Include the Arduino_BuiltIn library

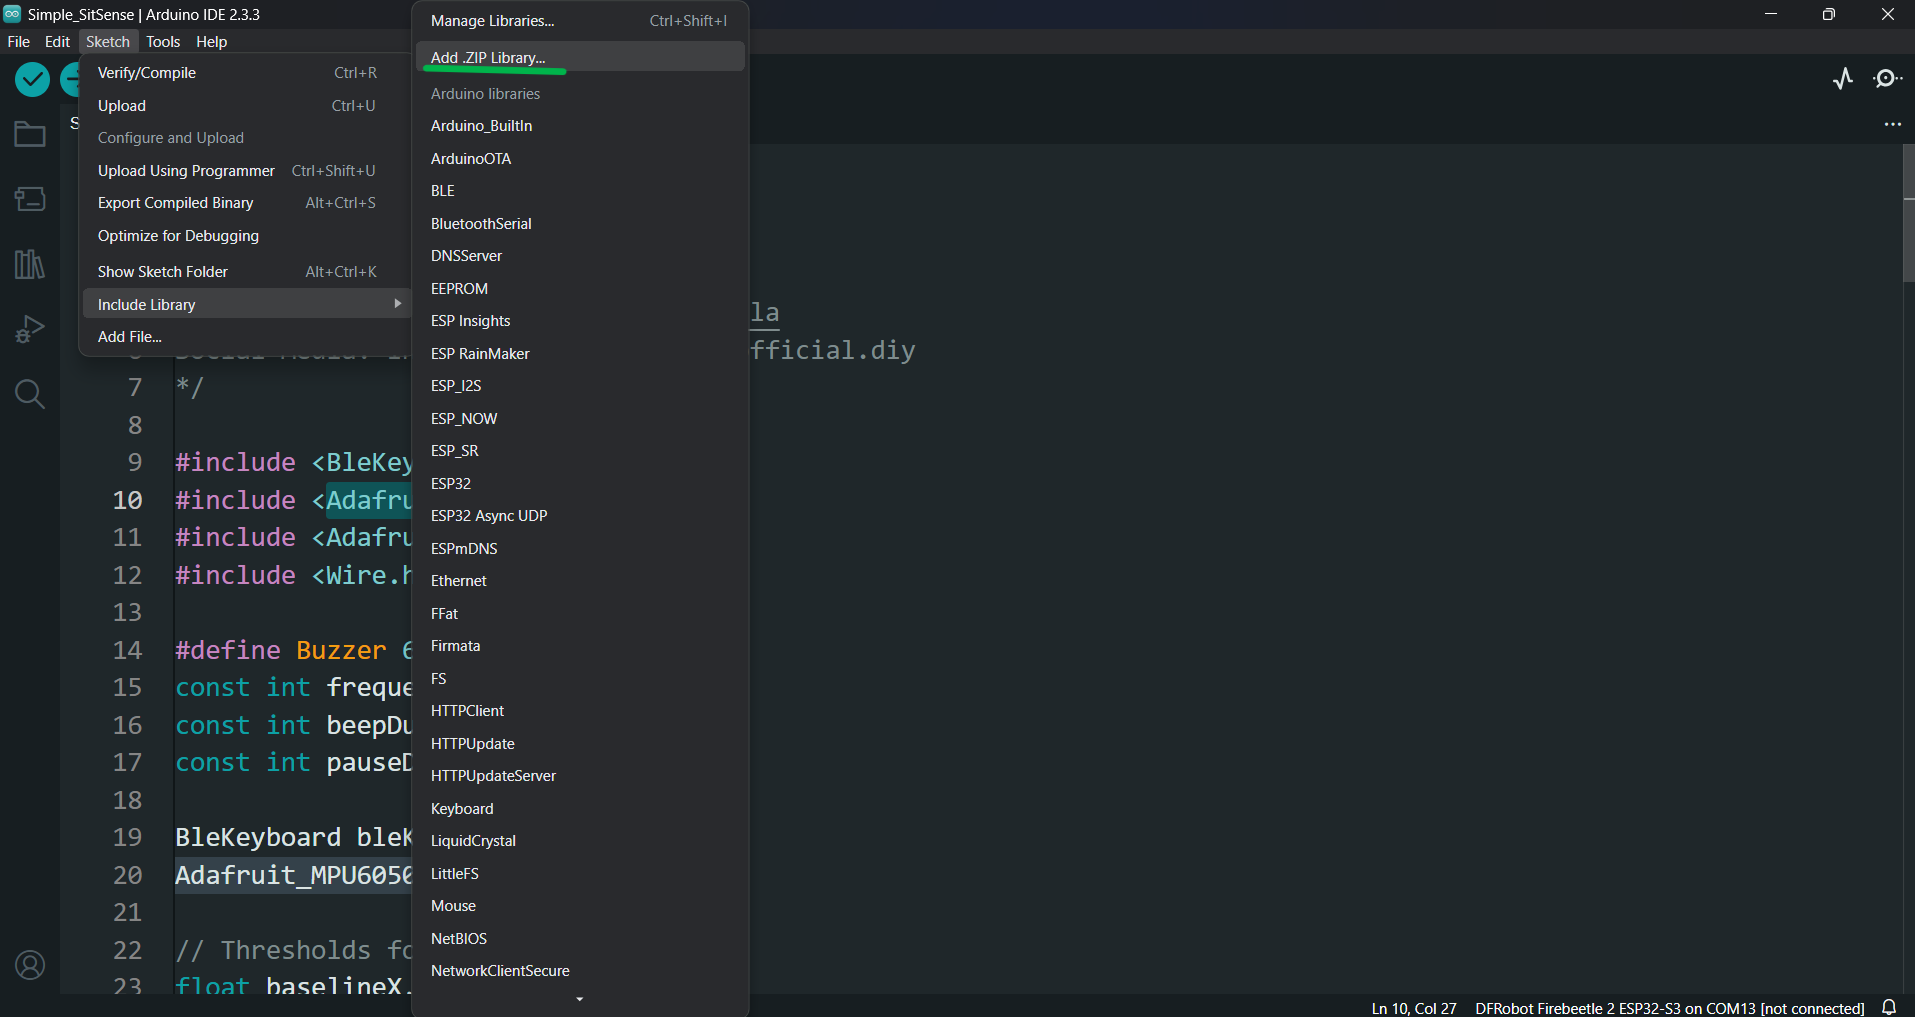[580, 126]
